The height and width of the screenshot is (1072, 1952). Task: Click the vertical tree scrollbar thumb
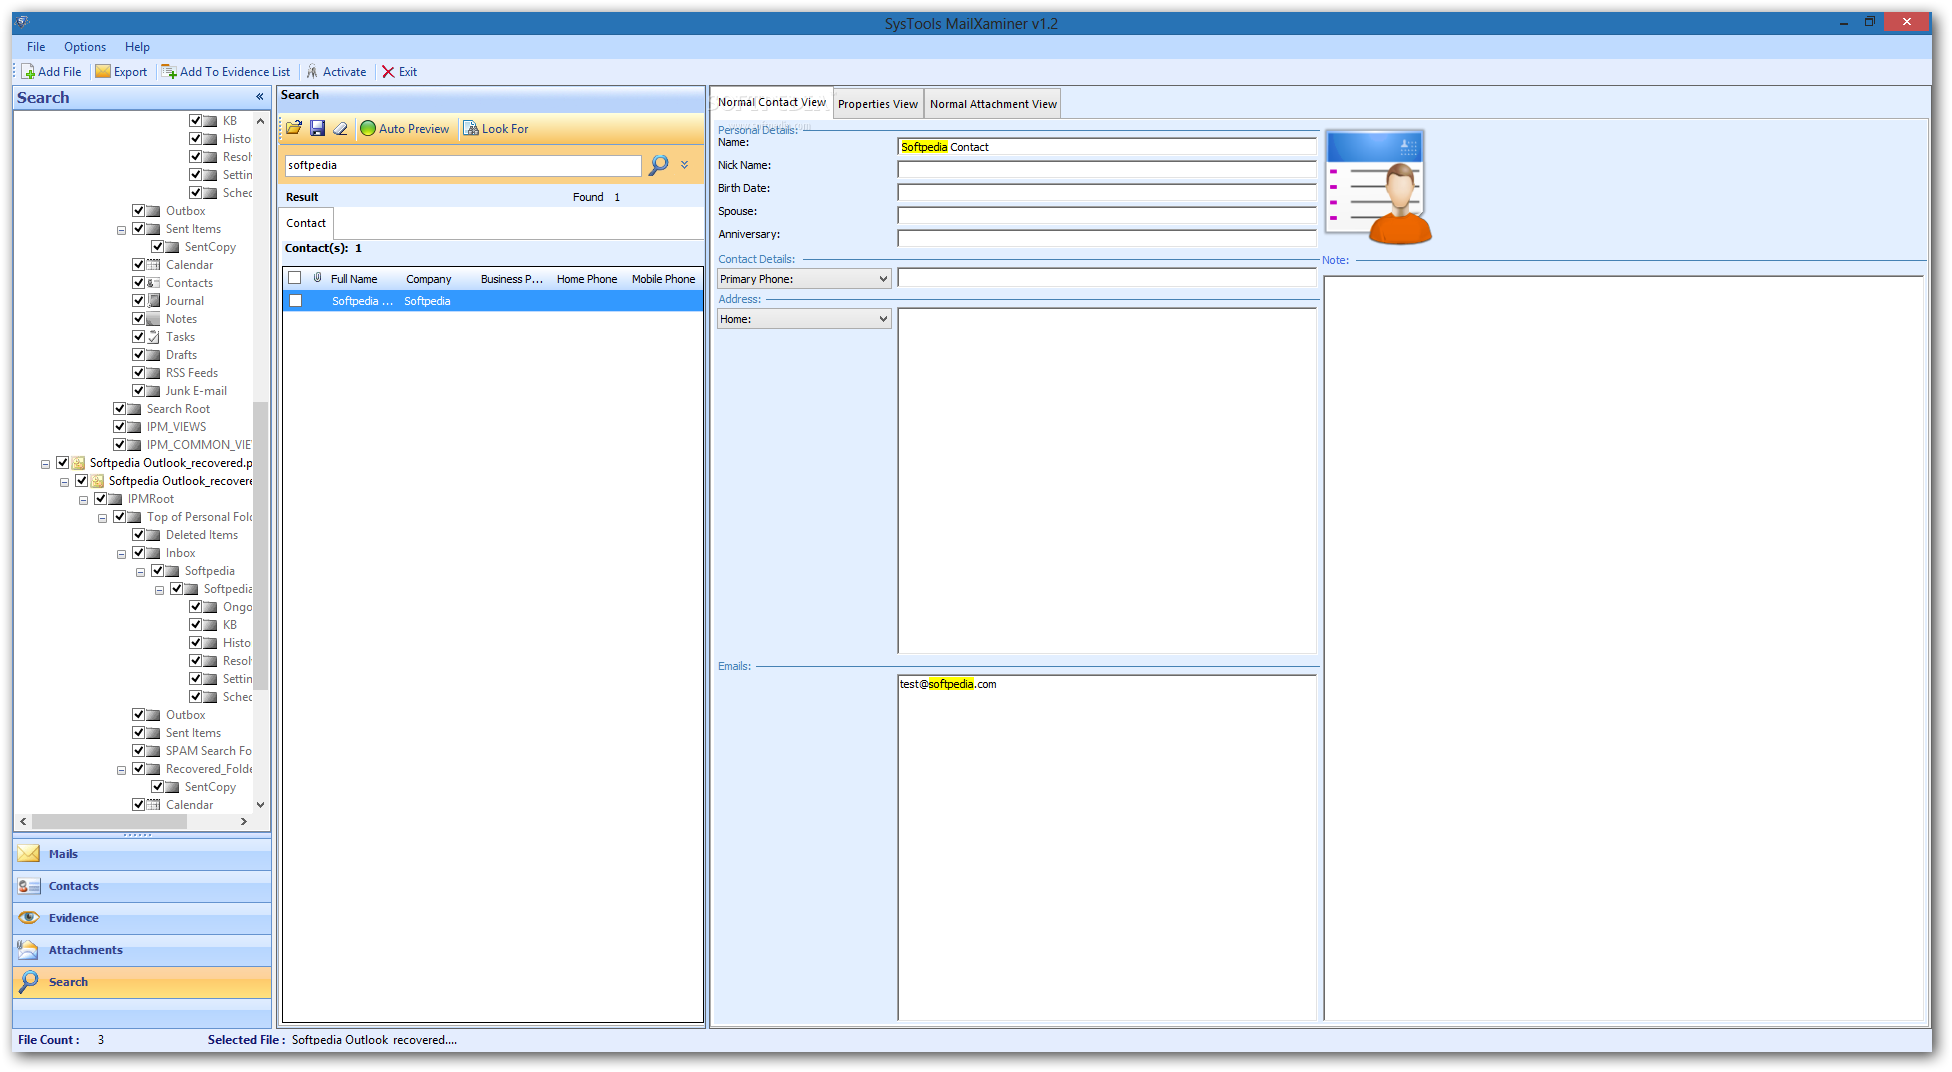(x=260, y=545)
